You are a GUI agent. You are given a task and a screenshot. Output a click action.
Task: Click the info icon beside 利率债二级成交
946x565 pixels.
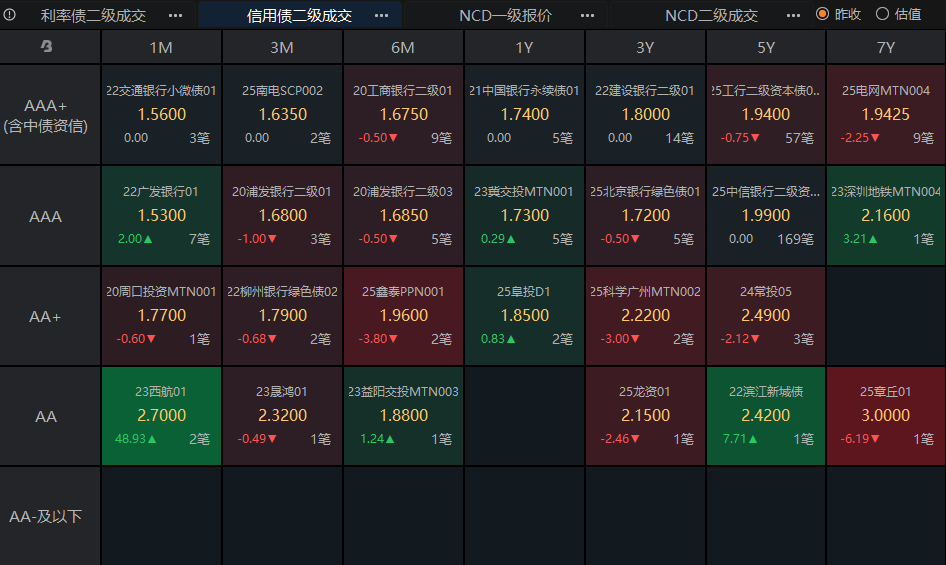(9, 14)
